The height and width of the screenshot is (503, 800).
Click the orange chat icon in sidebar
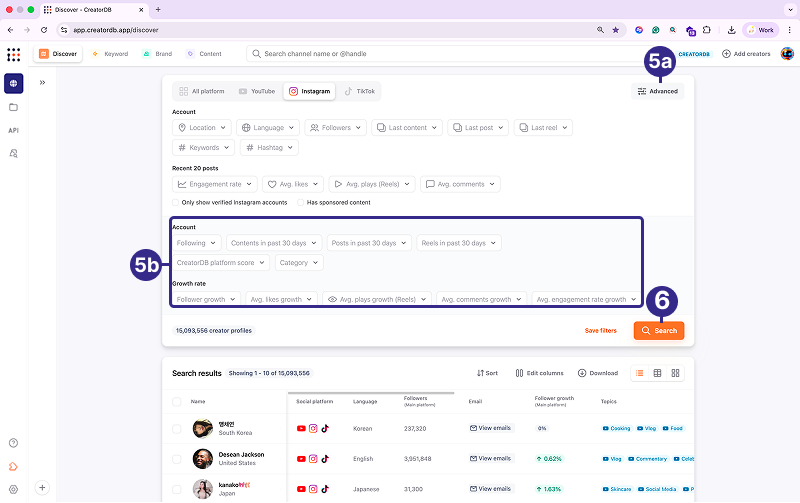pos(14,466)
